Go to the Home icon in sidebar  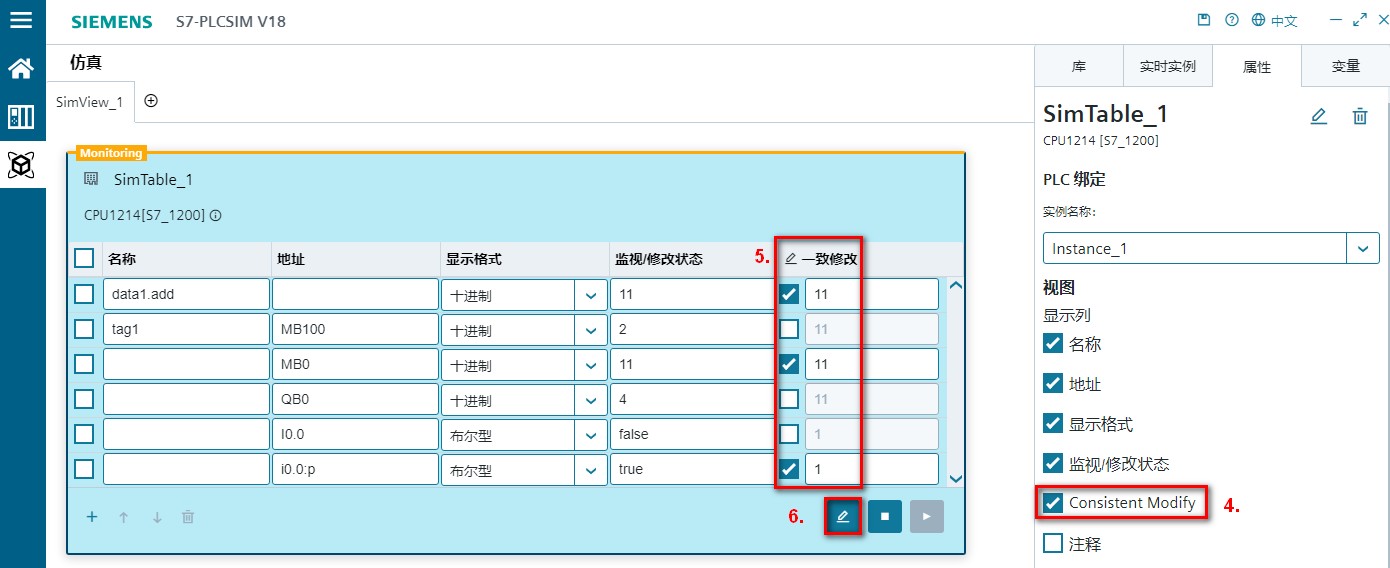click(x=21, y=69)
